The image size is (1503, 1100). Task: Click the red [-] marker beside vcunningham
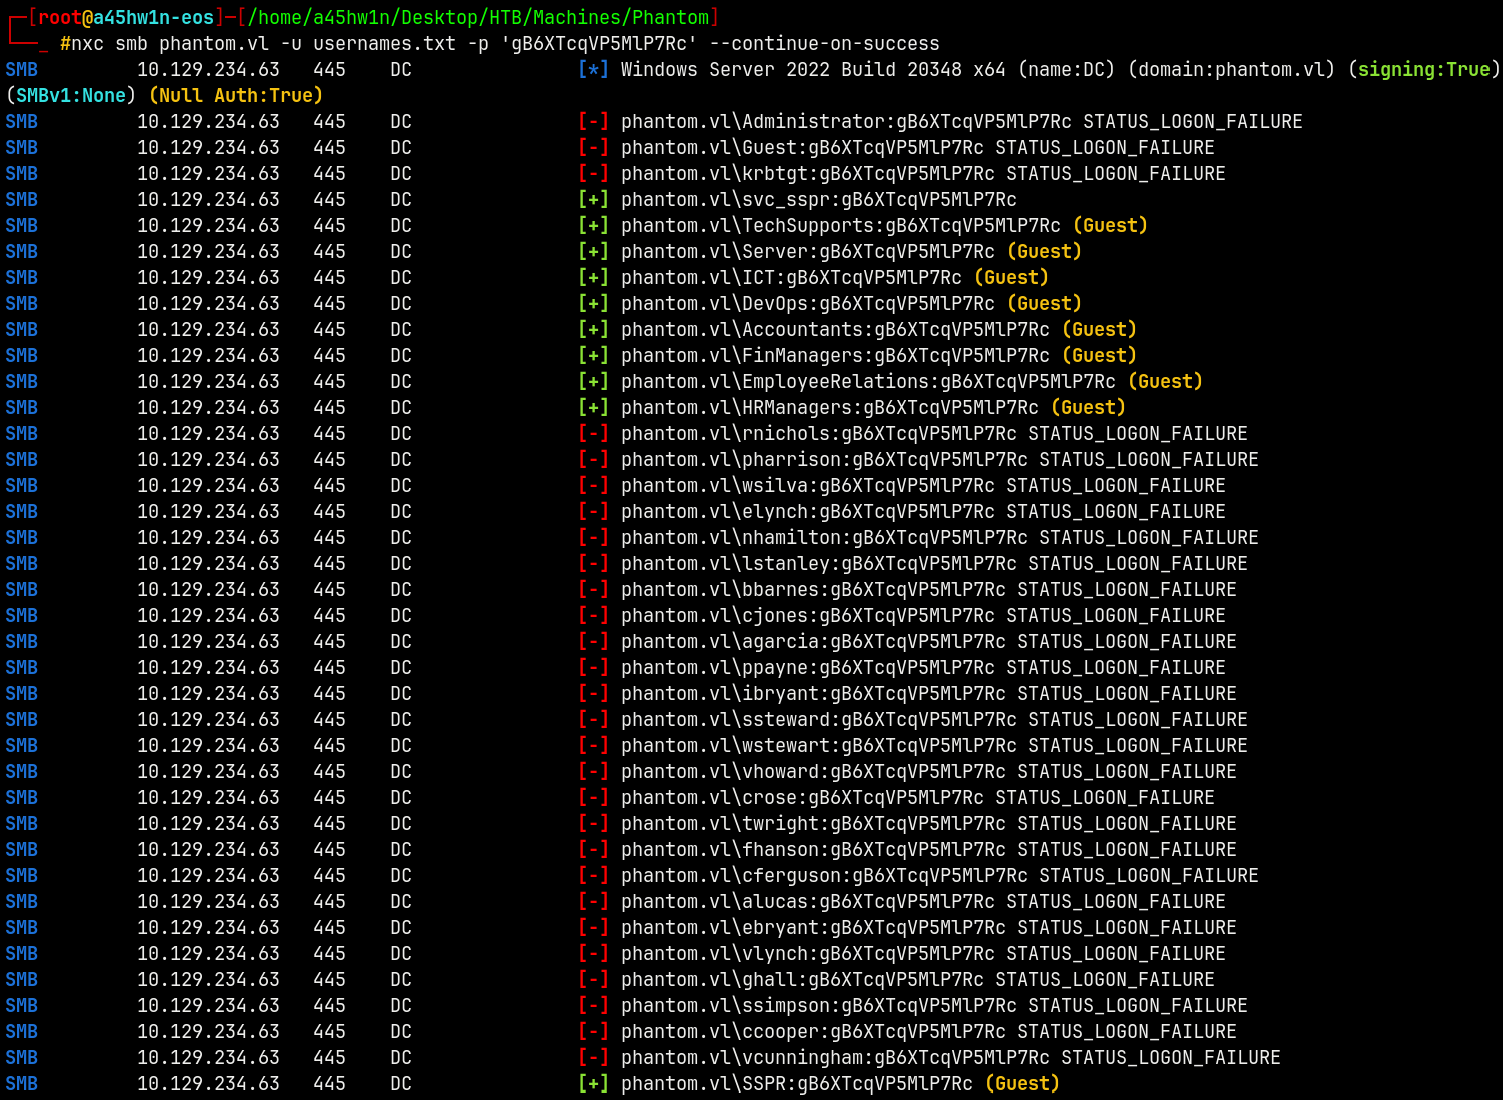point(593,1058)
